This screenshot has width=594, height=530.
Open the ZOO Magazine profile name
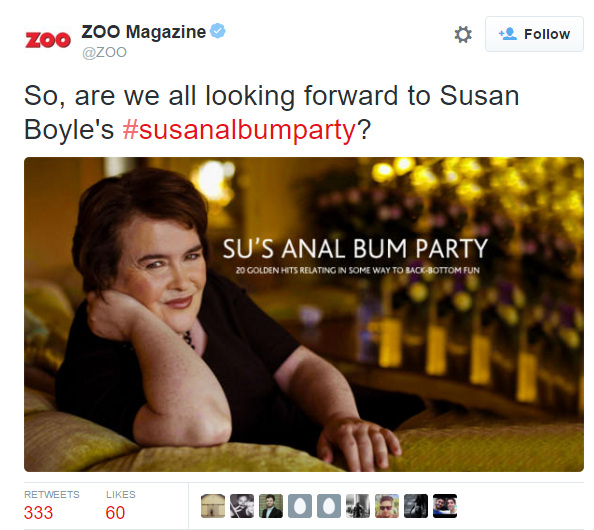[144, 32]
